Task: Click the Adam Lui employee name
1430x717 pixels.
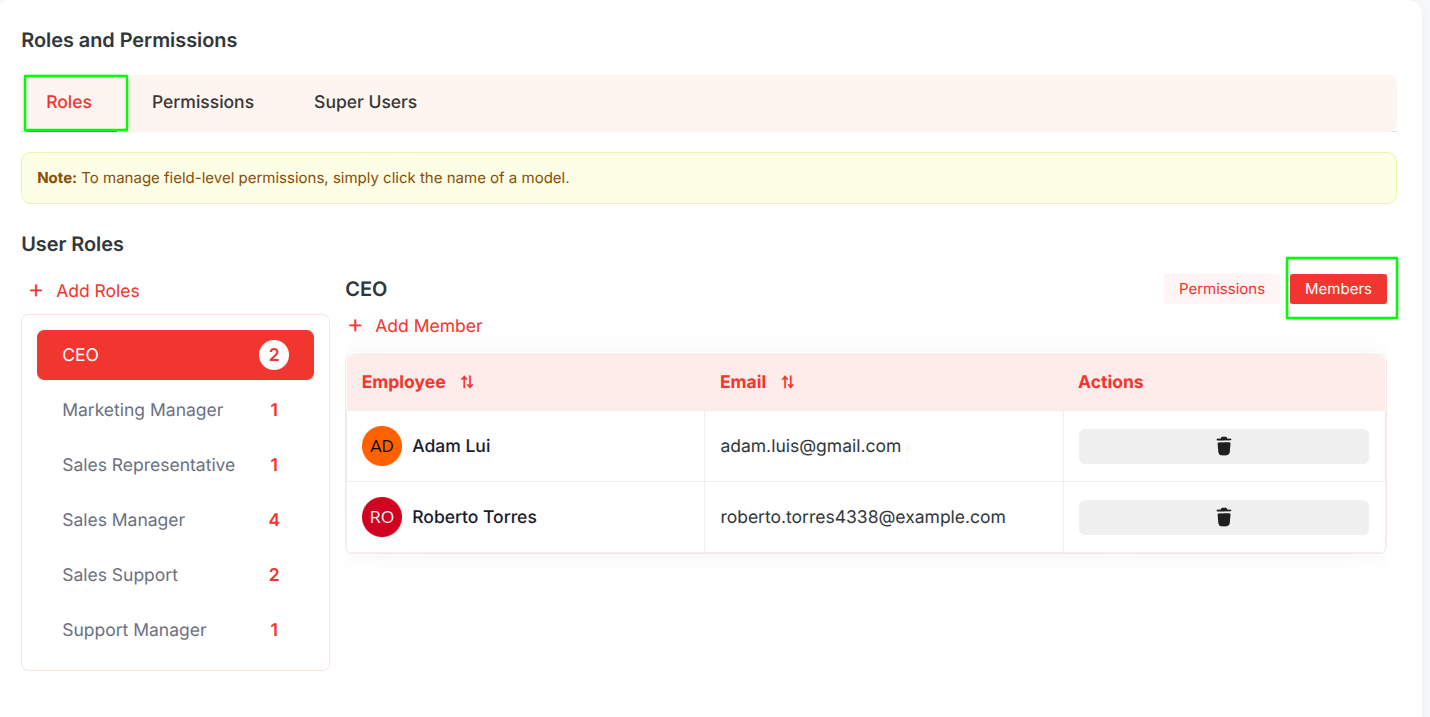Action: pyautogui.click(x=451, y=446)
